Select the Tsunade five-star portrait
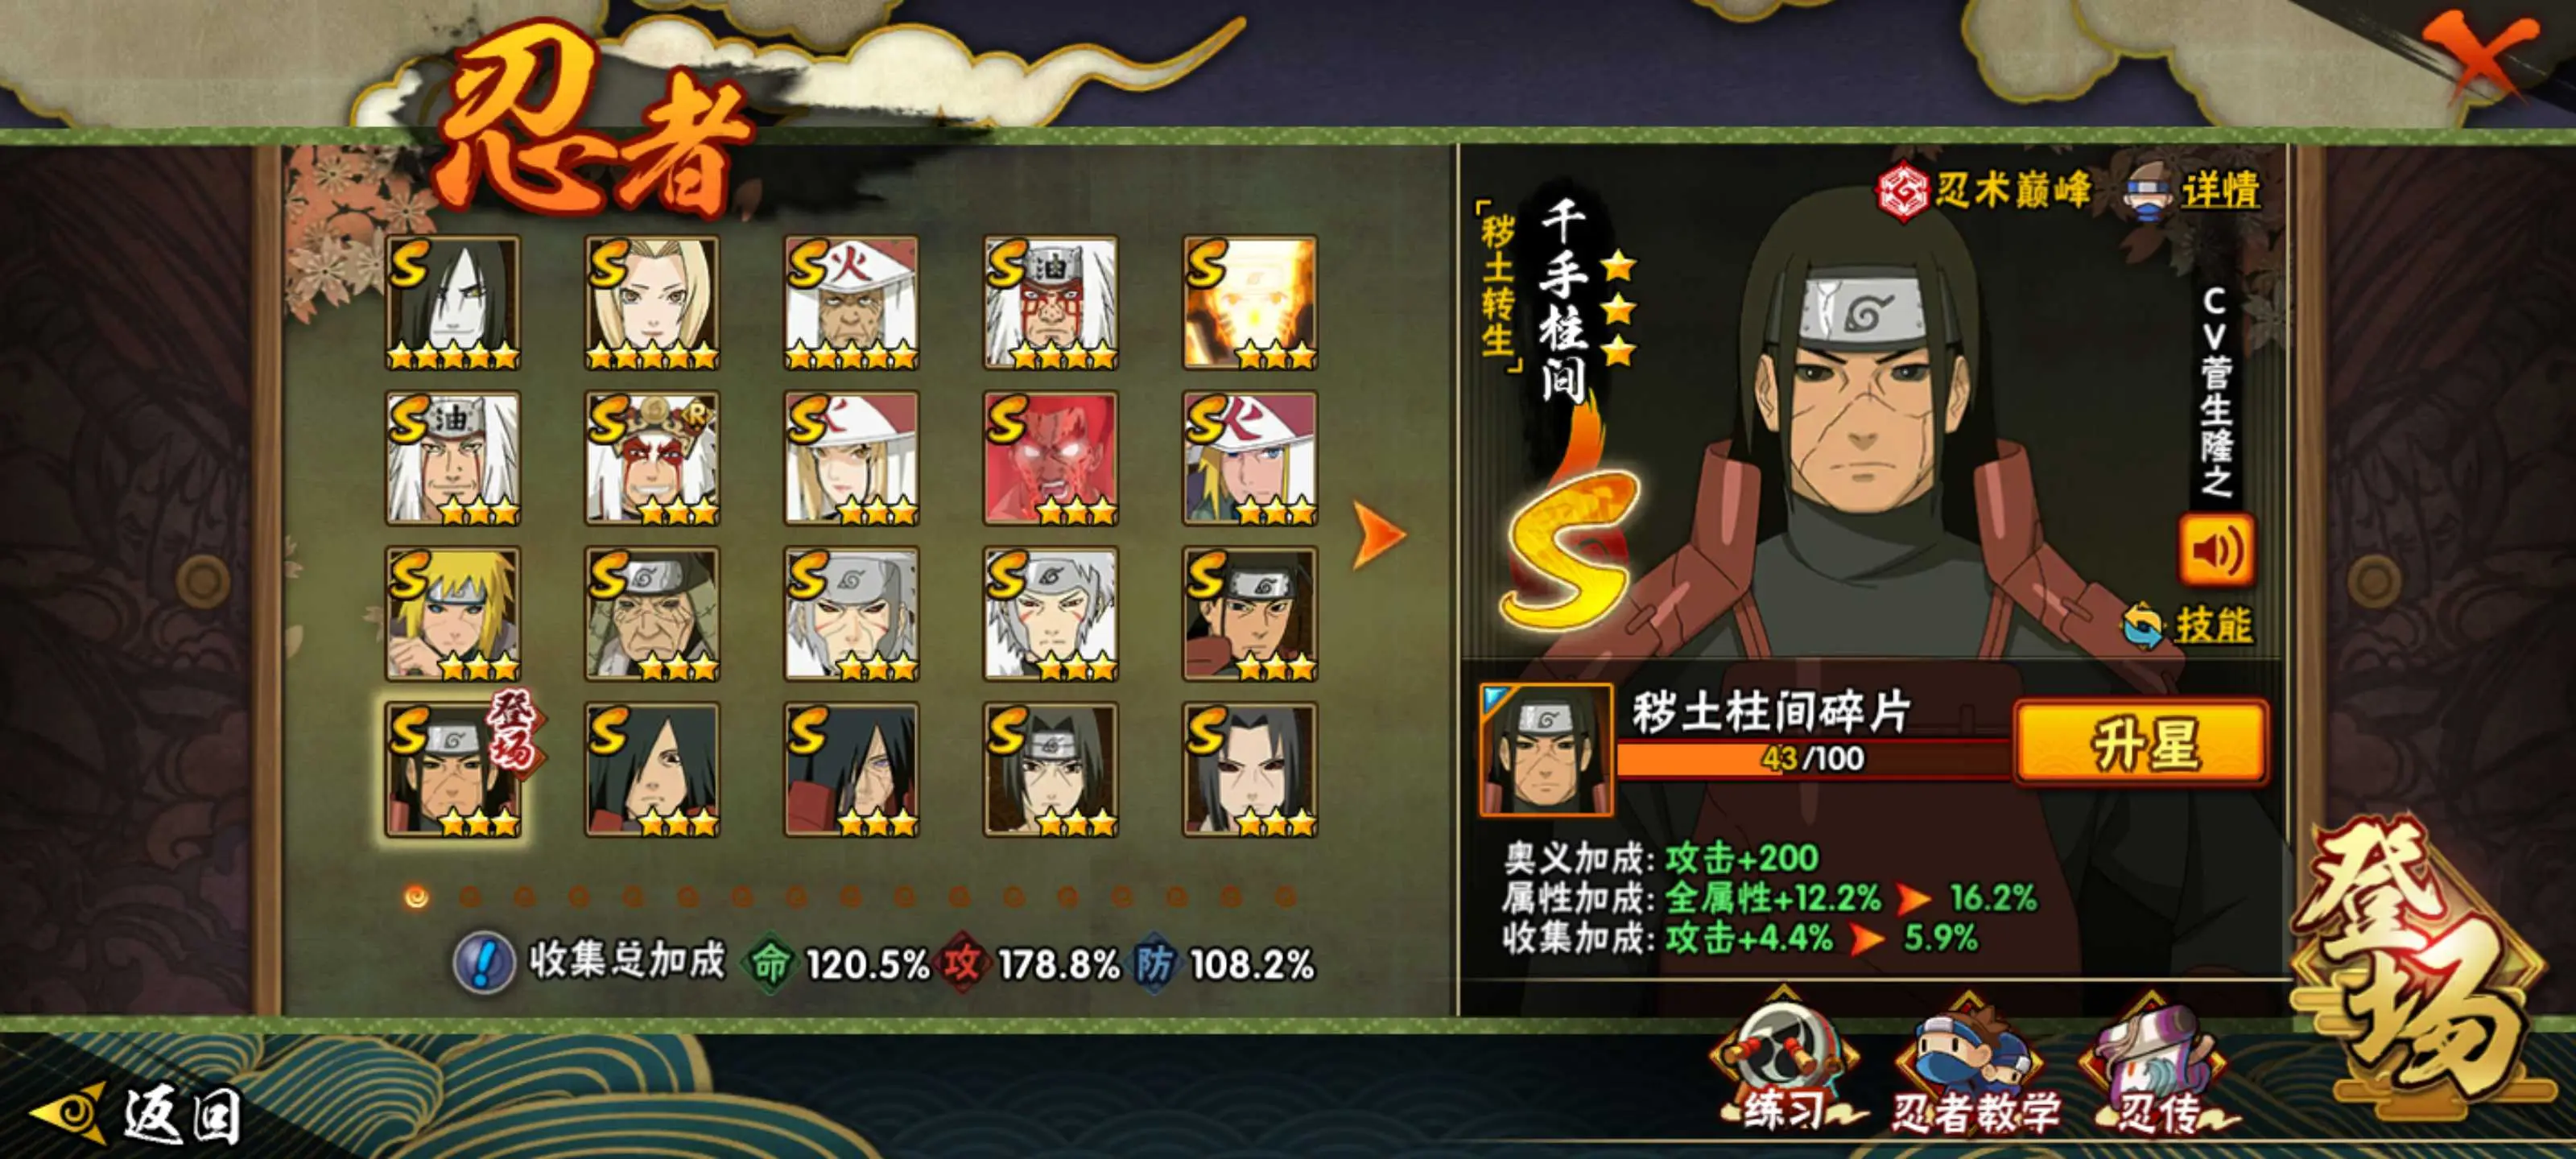The image size is (2576, 1159). pyautogui.click(x=652, y=303)
